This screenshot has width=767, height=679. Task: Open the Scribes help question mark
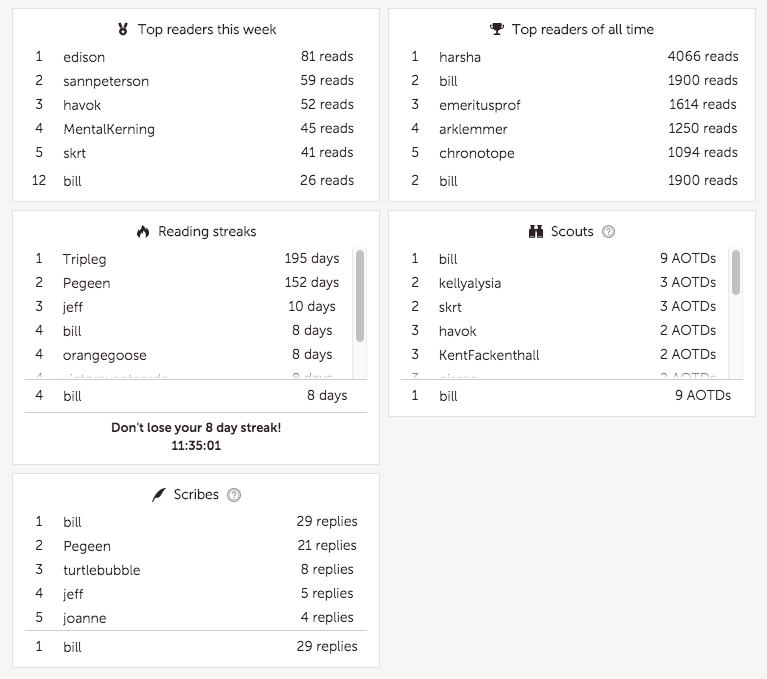pyautogui.click(x=234, y=495)
